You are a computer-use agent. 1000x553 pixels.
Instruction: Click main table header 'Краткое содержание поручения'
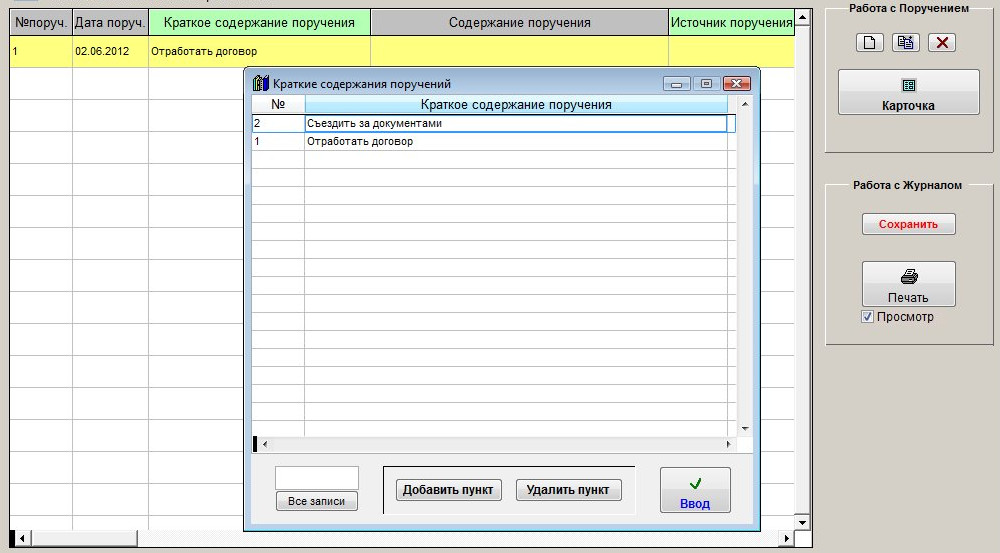(x=259, y=23)
